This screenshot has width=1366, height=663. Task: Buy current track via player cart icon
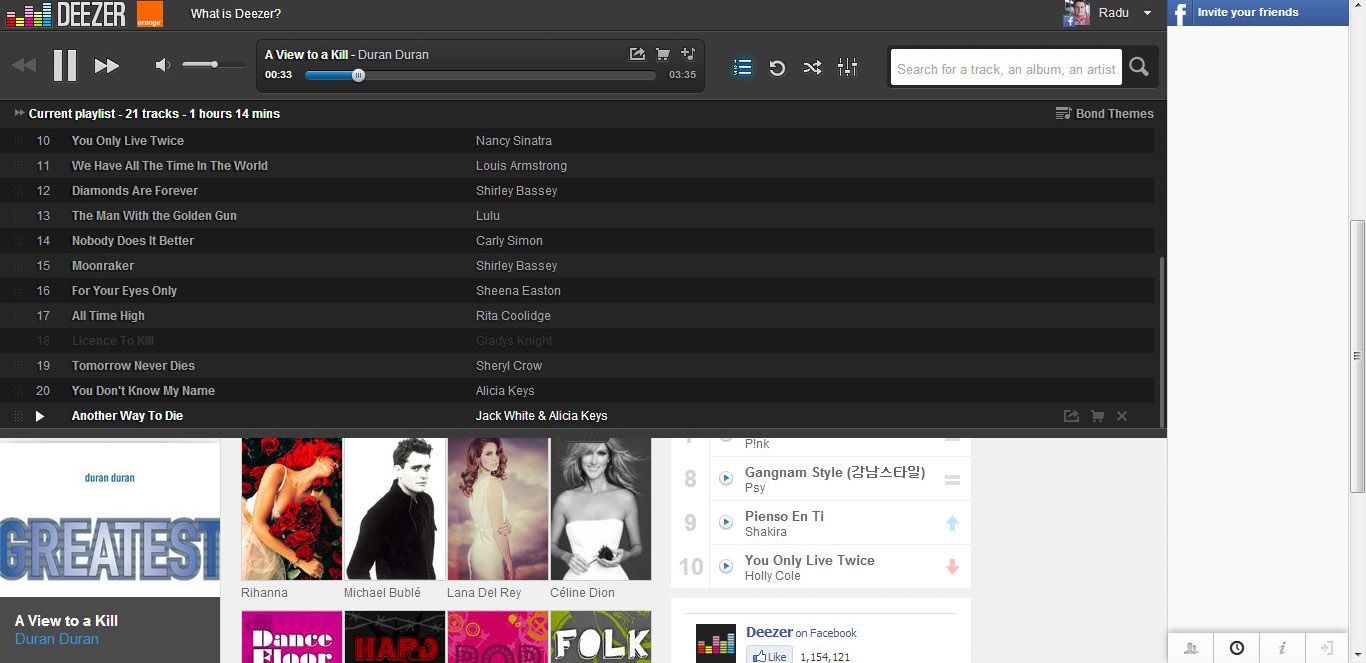click(x=662, y=54)
